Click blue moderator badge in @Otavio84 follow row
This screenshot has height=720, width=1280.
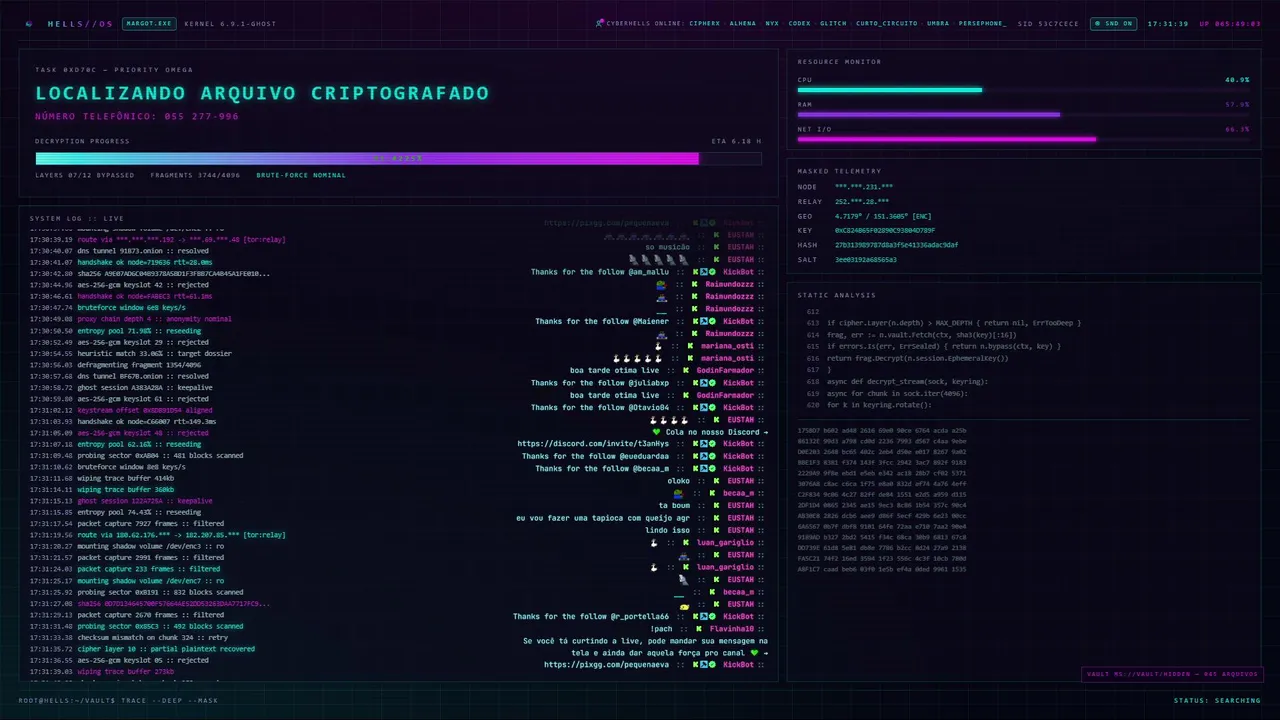(x=704, y=407)
